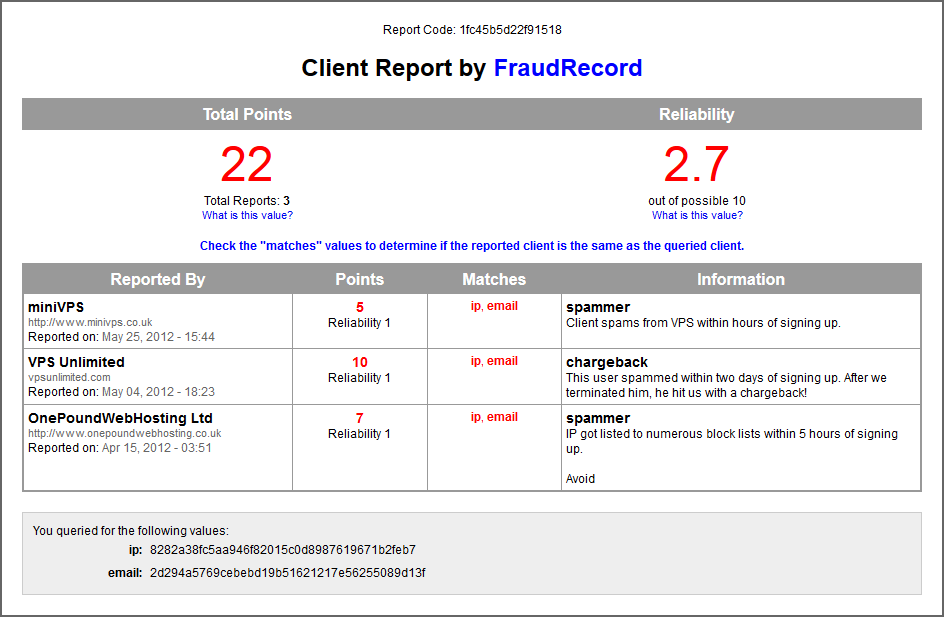Click the reliability score 2.7
Viewport: 944px width, 617px height.
tap(697, 164)
